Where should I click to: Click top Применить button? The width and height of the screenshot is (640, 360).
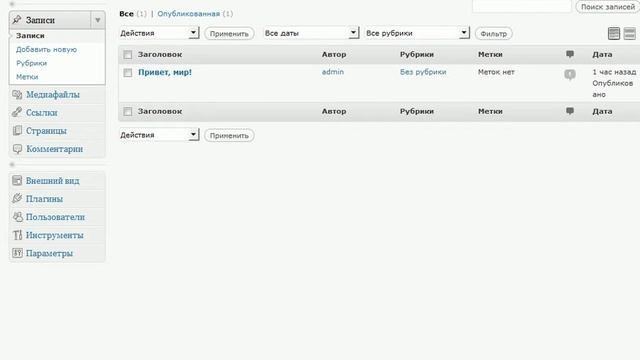click(x=229, y=33)
